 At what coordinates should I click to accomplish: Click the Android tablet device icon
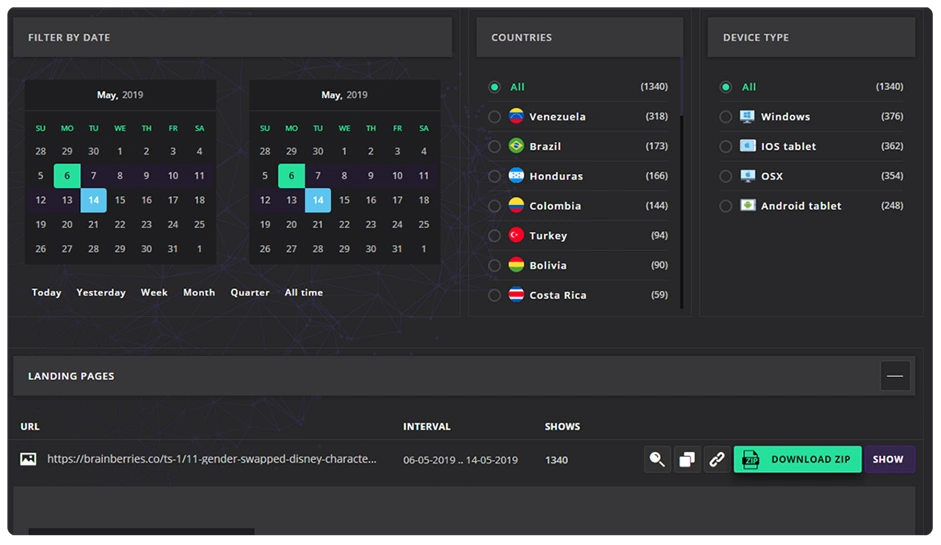click(x=747, y=206)
